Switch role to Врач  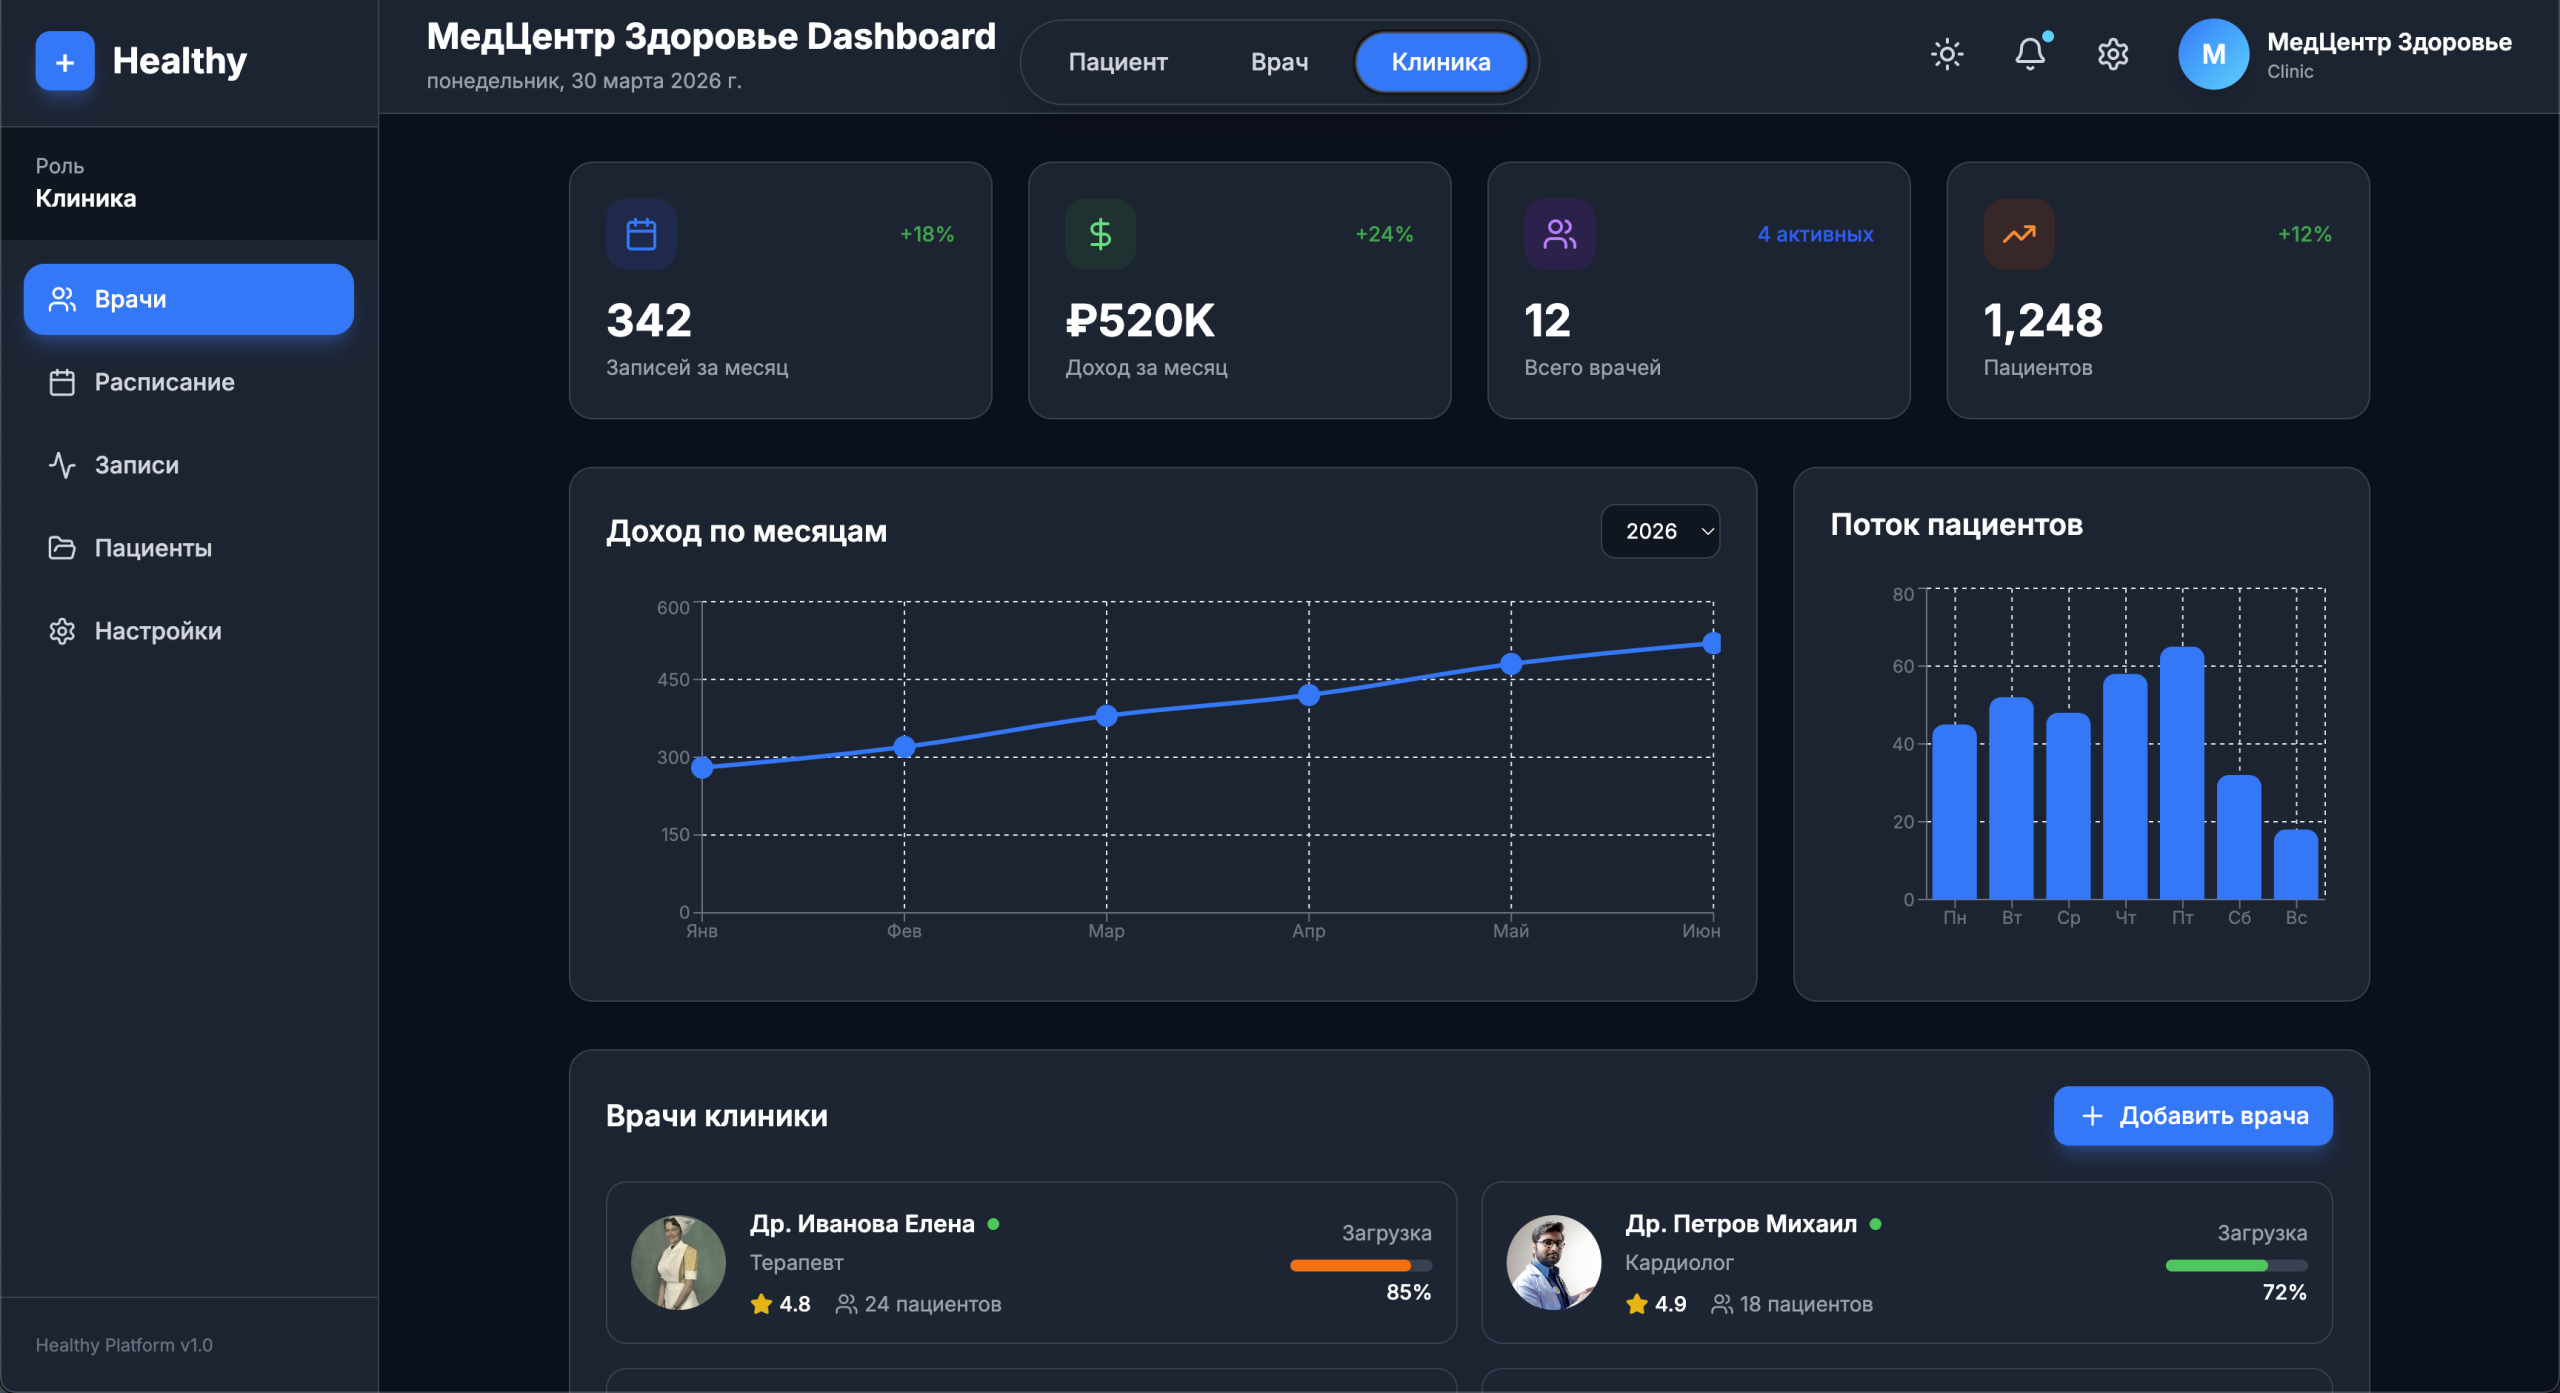(x=1279, y=62)
